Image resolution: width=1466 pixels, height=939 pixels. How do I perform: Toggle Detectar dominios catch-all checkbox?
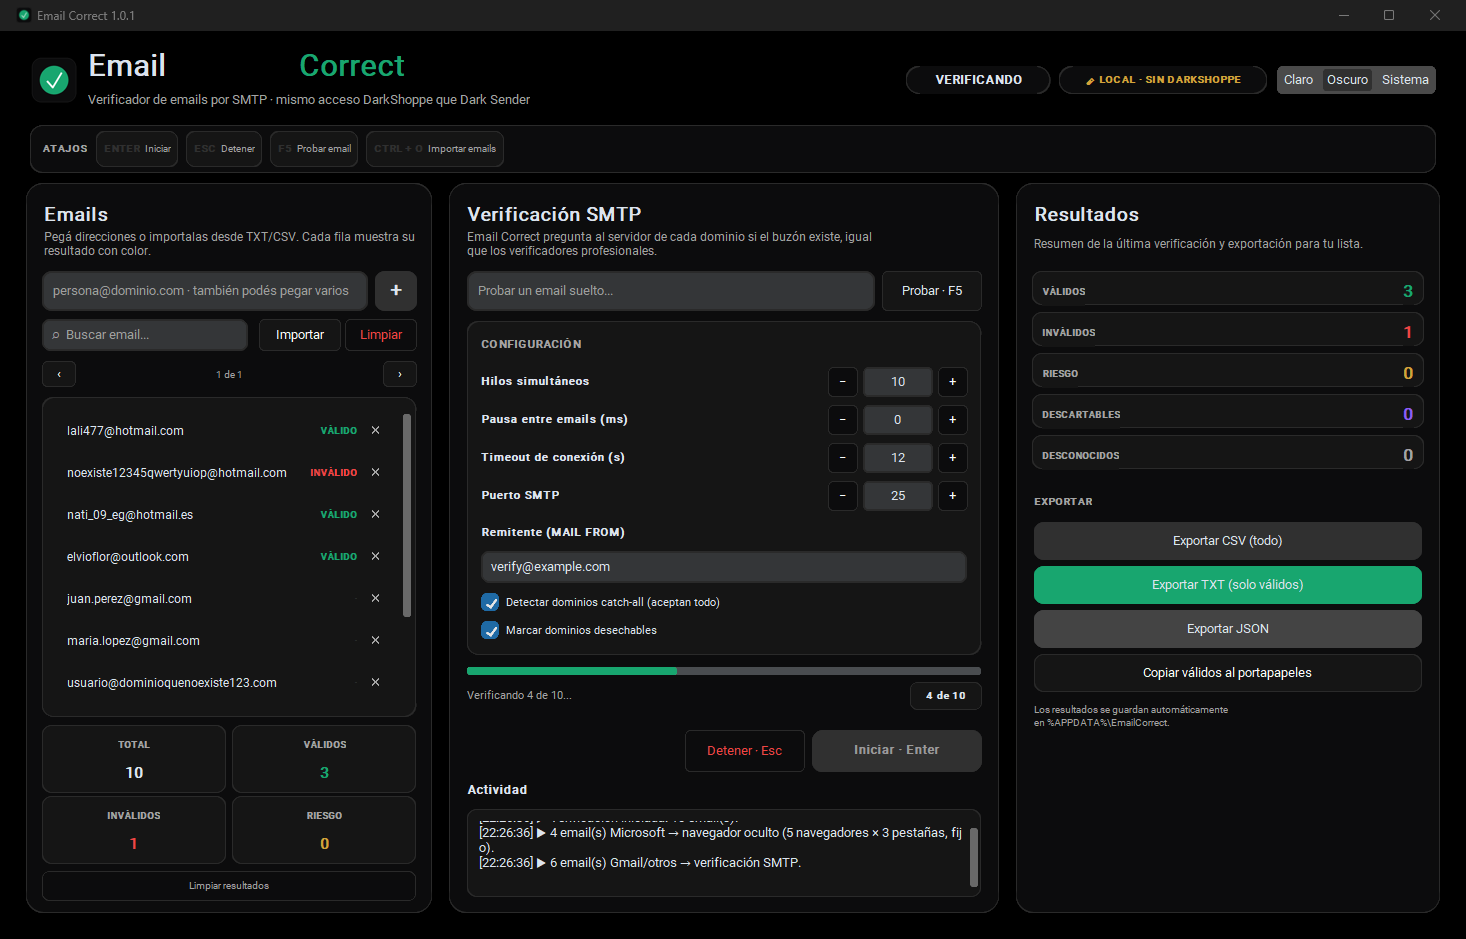point(490,602)
